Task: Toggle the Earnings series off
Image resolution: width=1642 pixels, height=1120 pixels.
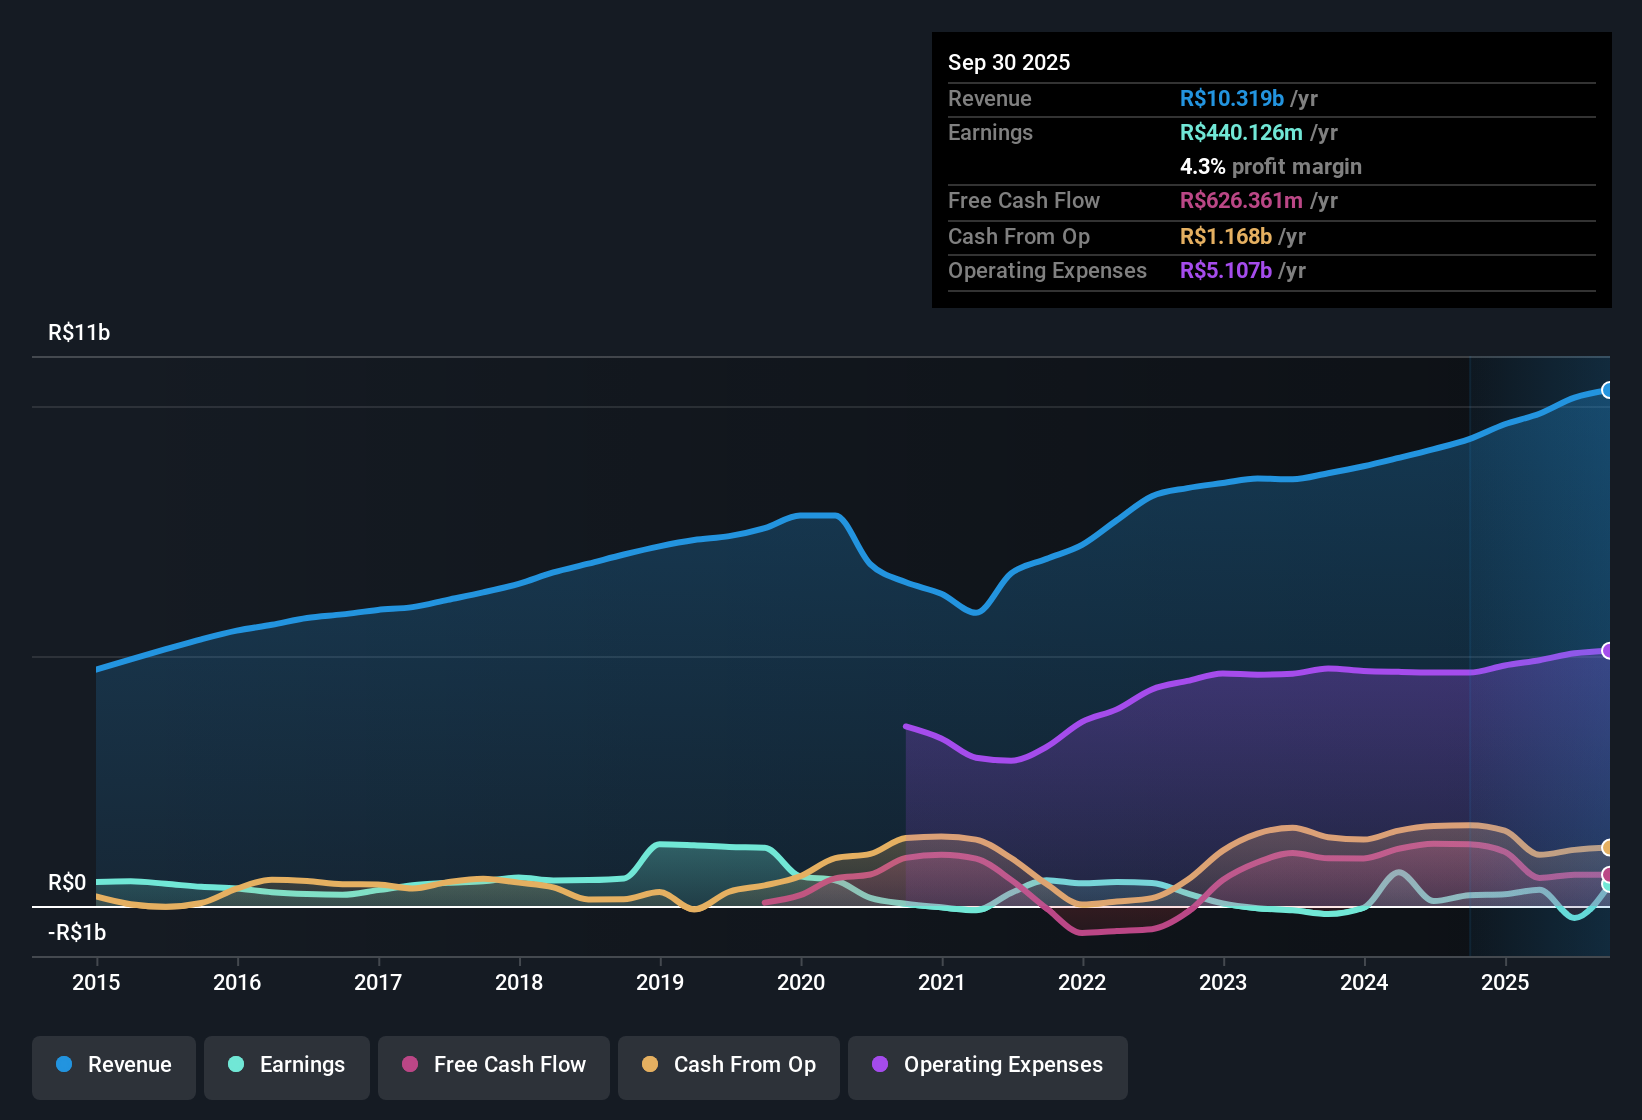Action: (x=286, y=1066)
